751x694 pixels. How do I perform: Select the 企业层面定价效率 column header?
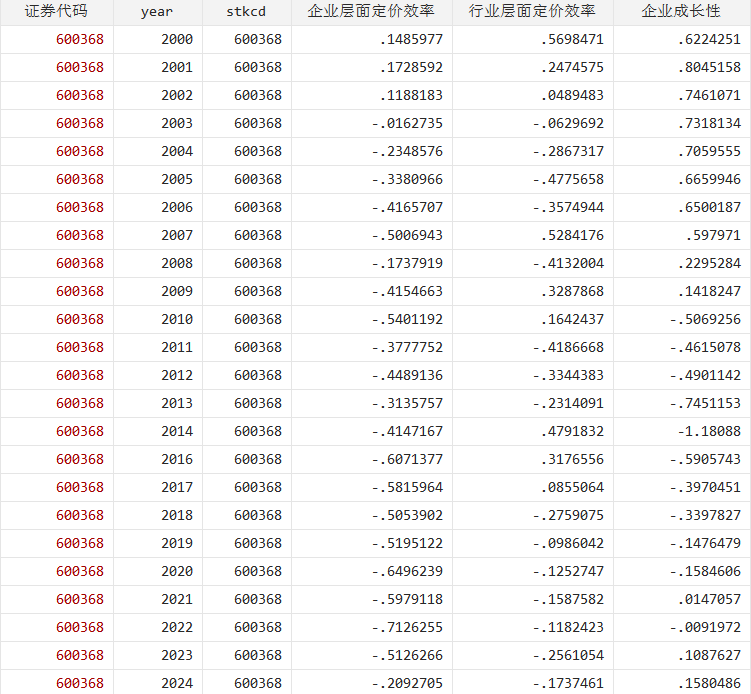(372, 11)
